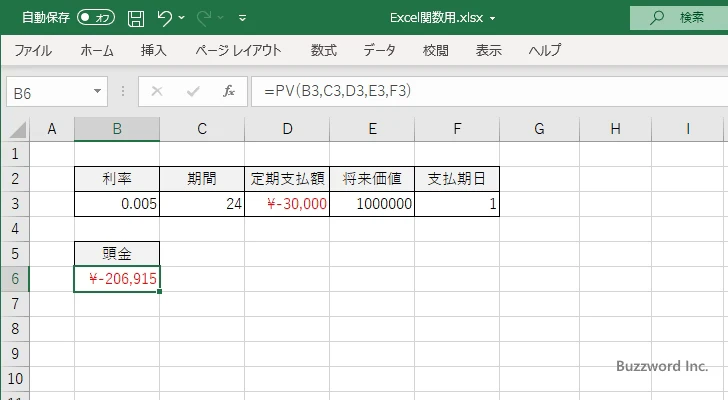Click the 期間 header cell
Image resolution: width=728 pixels, height=400 pixels.
pyautogui.click(x=202, y=179)
